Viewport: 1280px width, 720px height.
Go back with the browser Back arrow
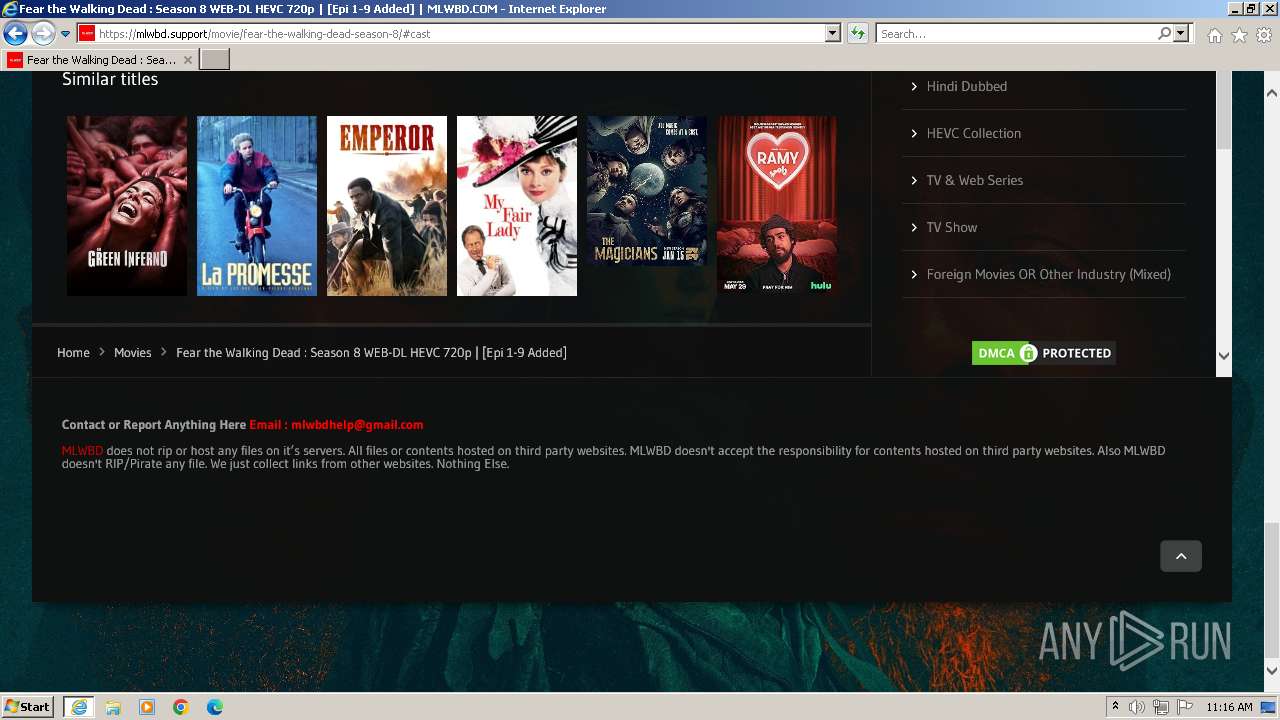[15, 34]
